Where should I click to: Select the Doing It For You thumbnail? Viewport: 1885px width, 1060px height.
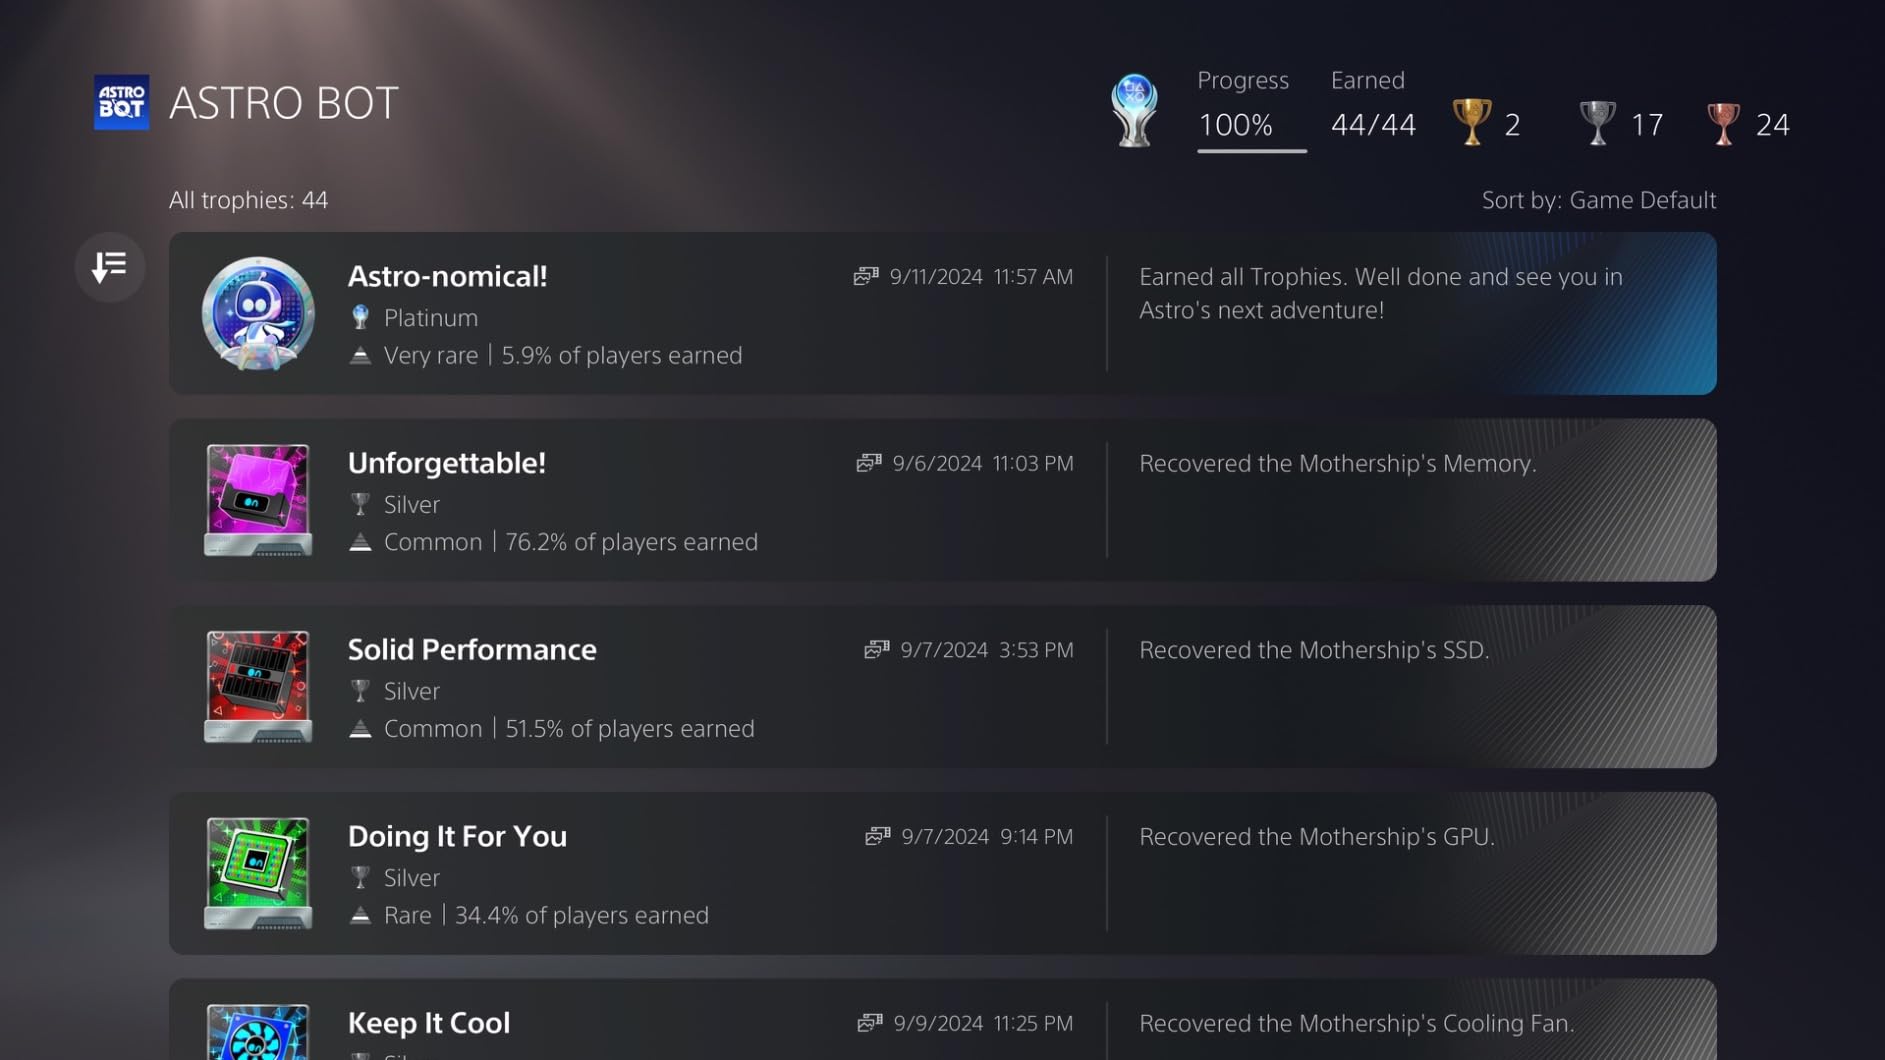coord(258,873)
